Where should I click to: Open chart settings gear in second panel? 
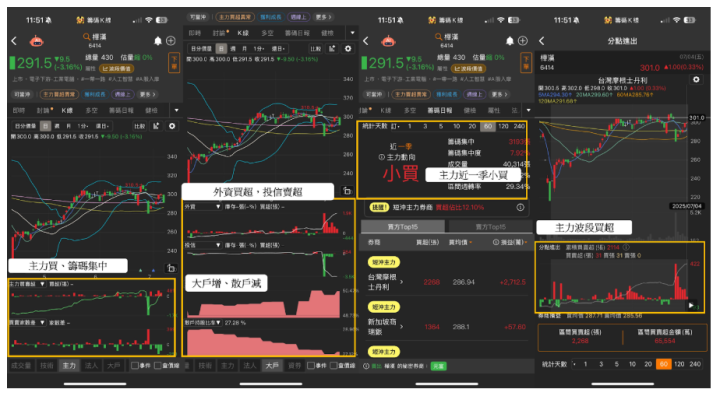click(348, 48)
